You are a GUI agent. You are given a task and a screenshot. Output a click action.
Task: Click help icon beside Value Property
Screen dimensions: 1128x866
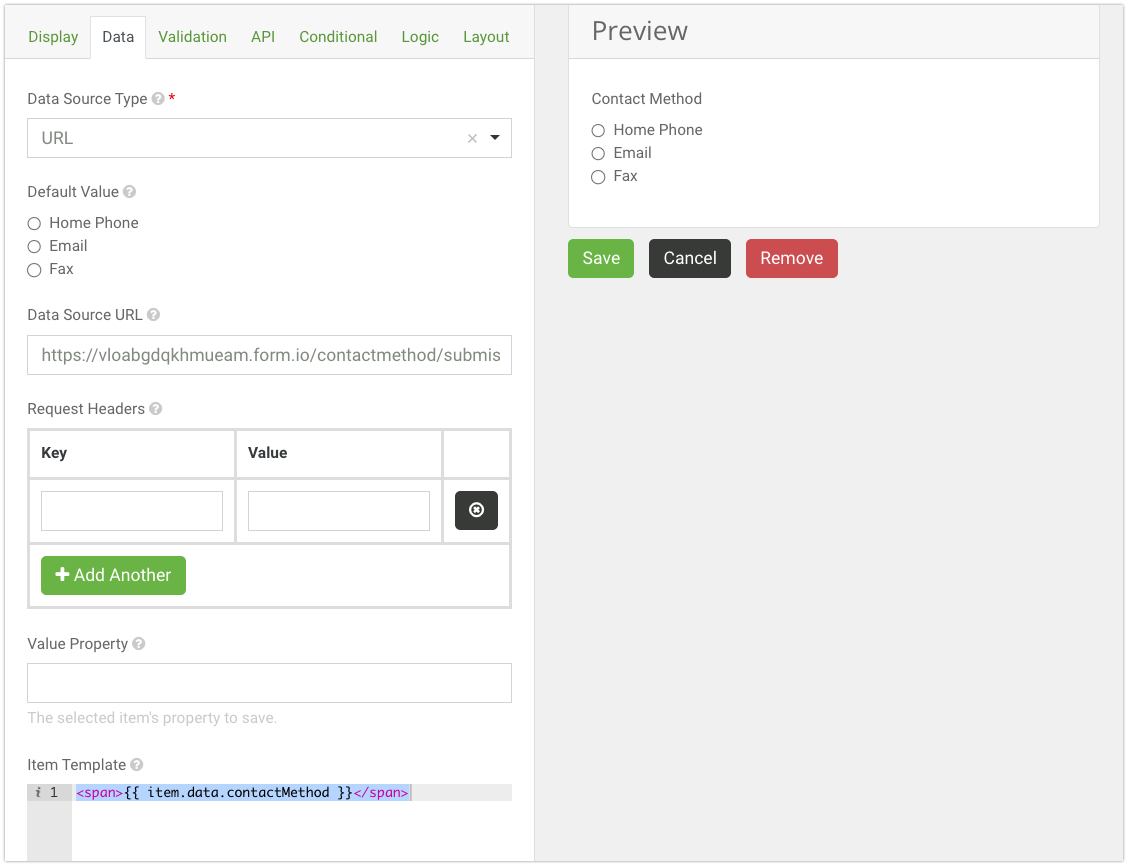click(139, 644)
